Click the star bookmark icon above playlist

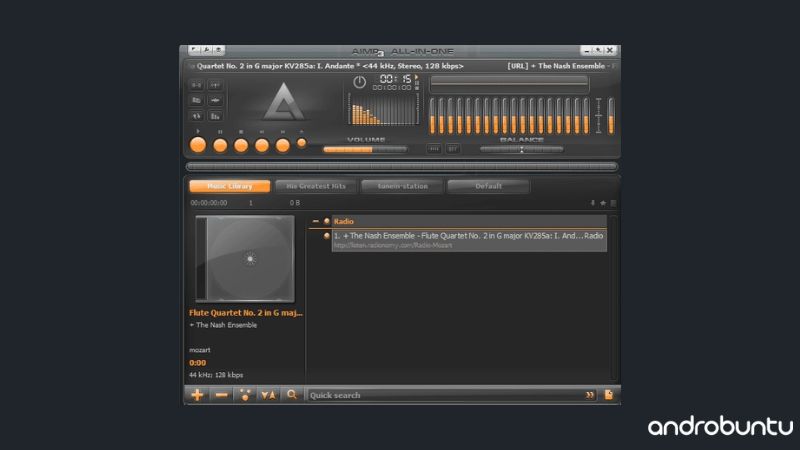tap(603, 203)
